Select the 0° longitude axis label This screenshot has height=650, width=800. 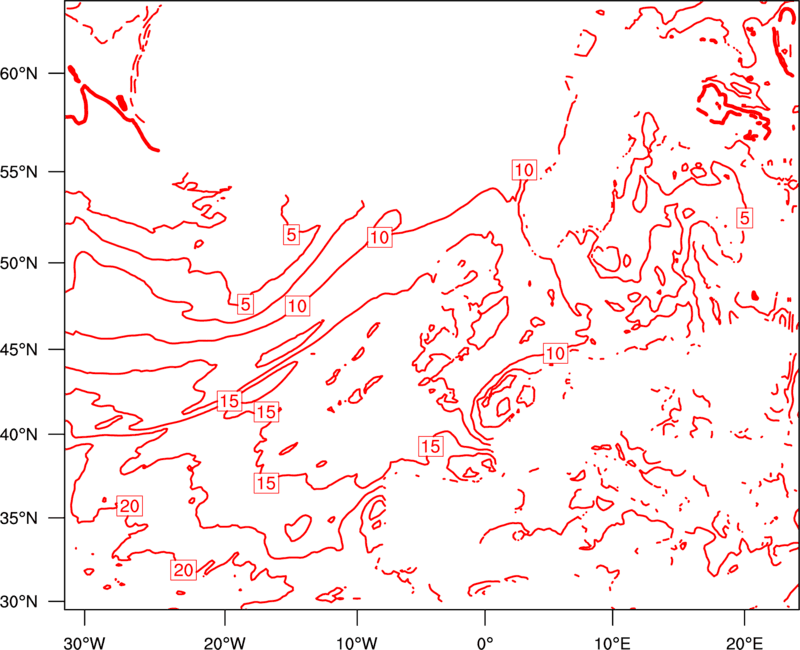[485, 642]
